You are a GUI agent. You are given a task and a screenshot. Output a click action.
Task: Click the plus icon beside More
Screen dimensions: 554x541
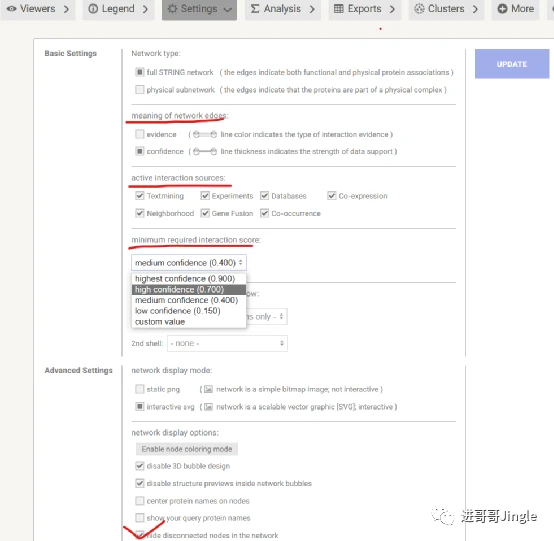[x=502, y=8]
